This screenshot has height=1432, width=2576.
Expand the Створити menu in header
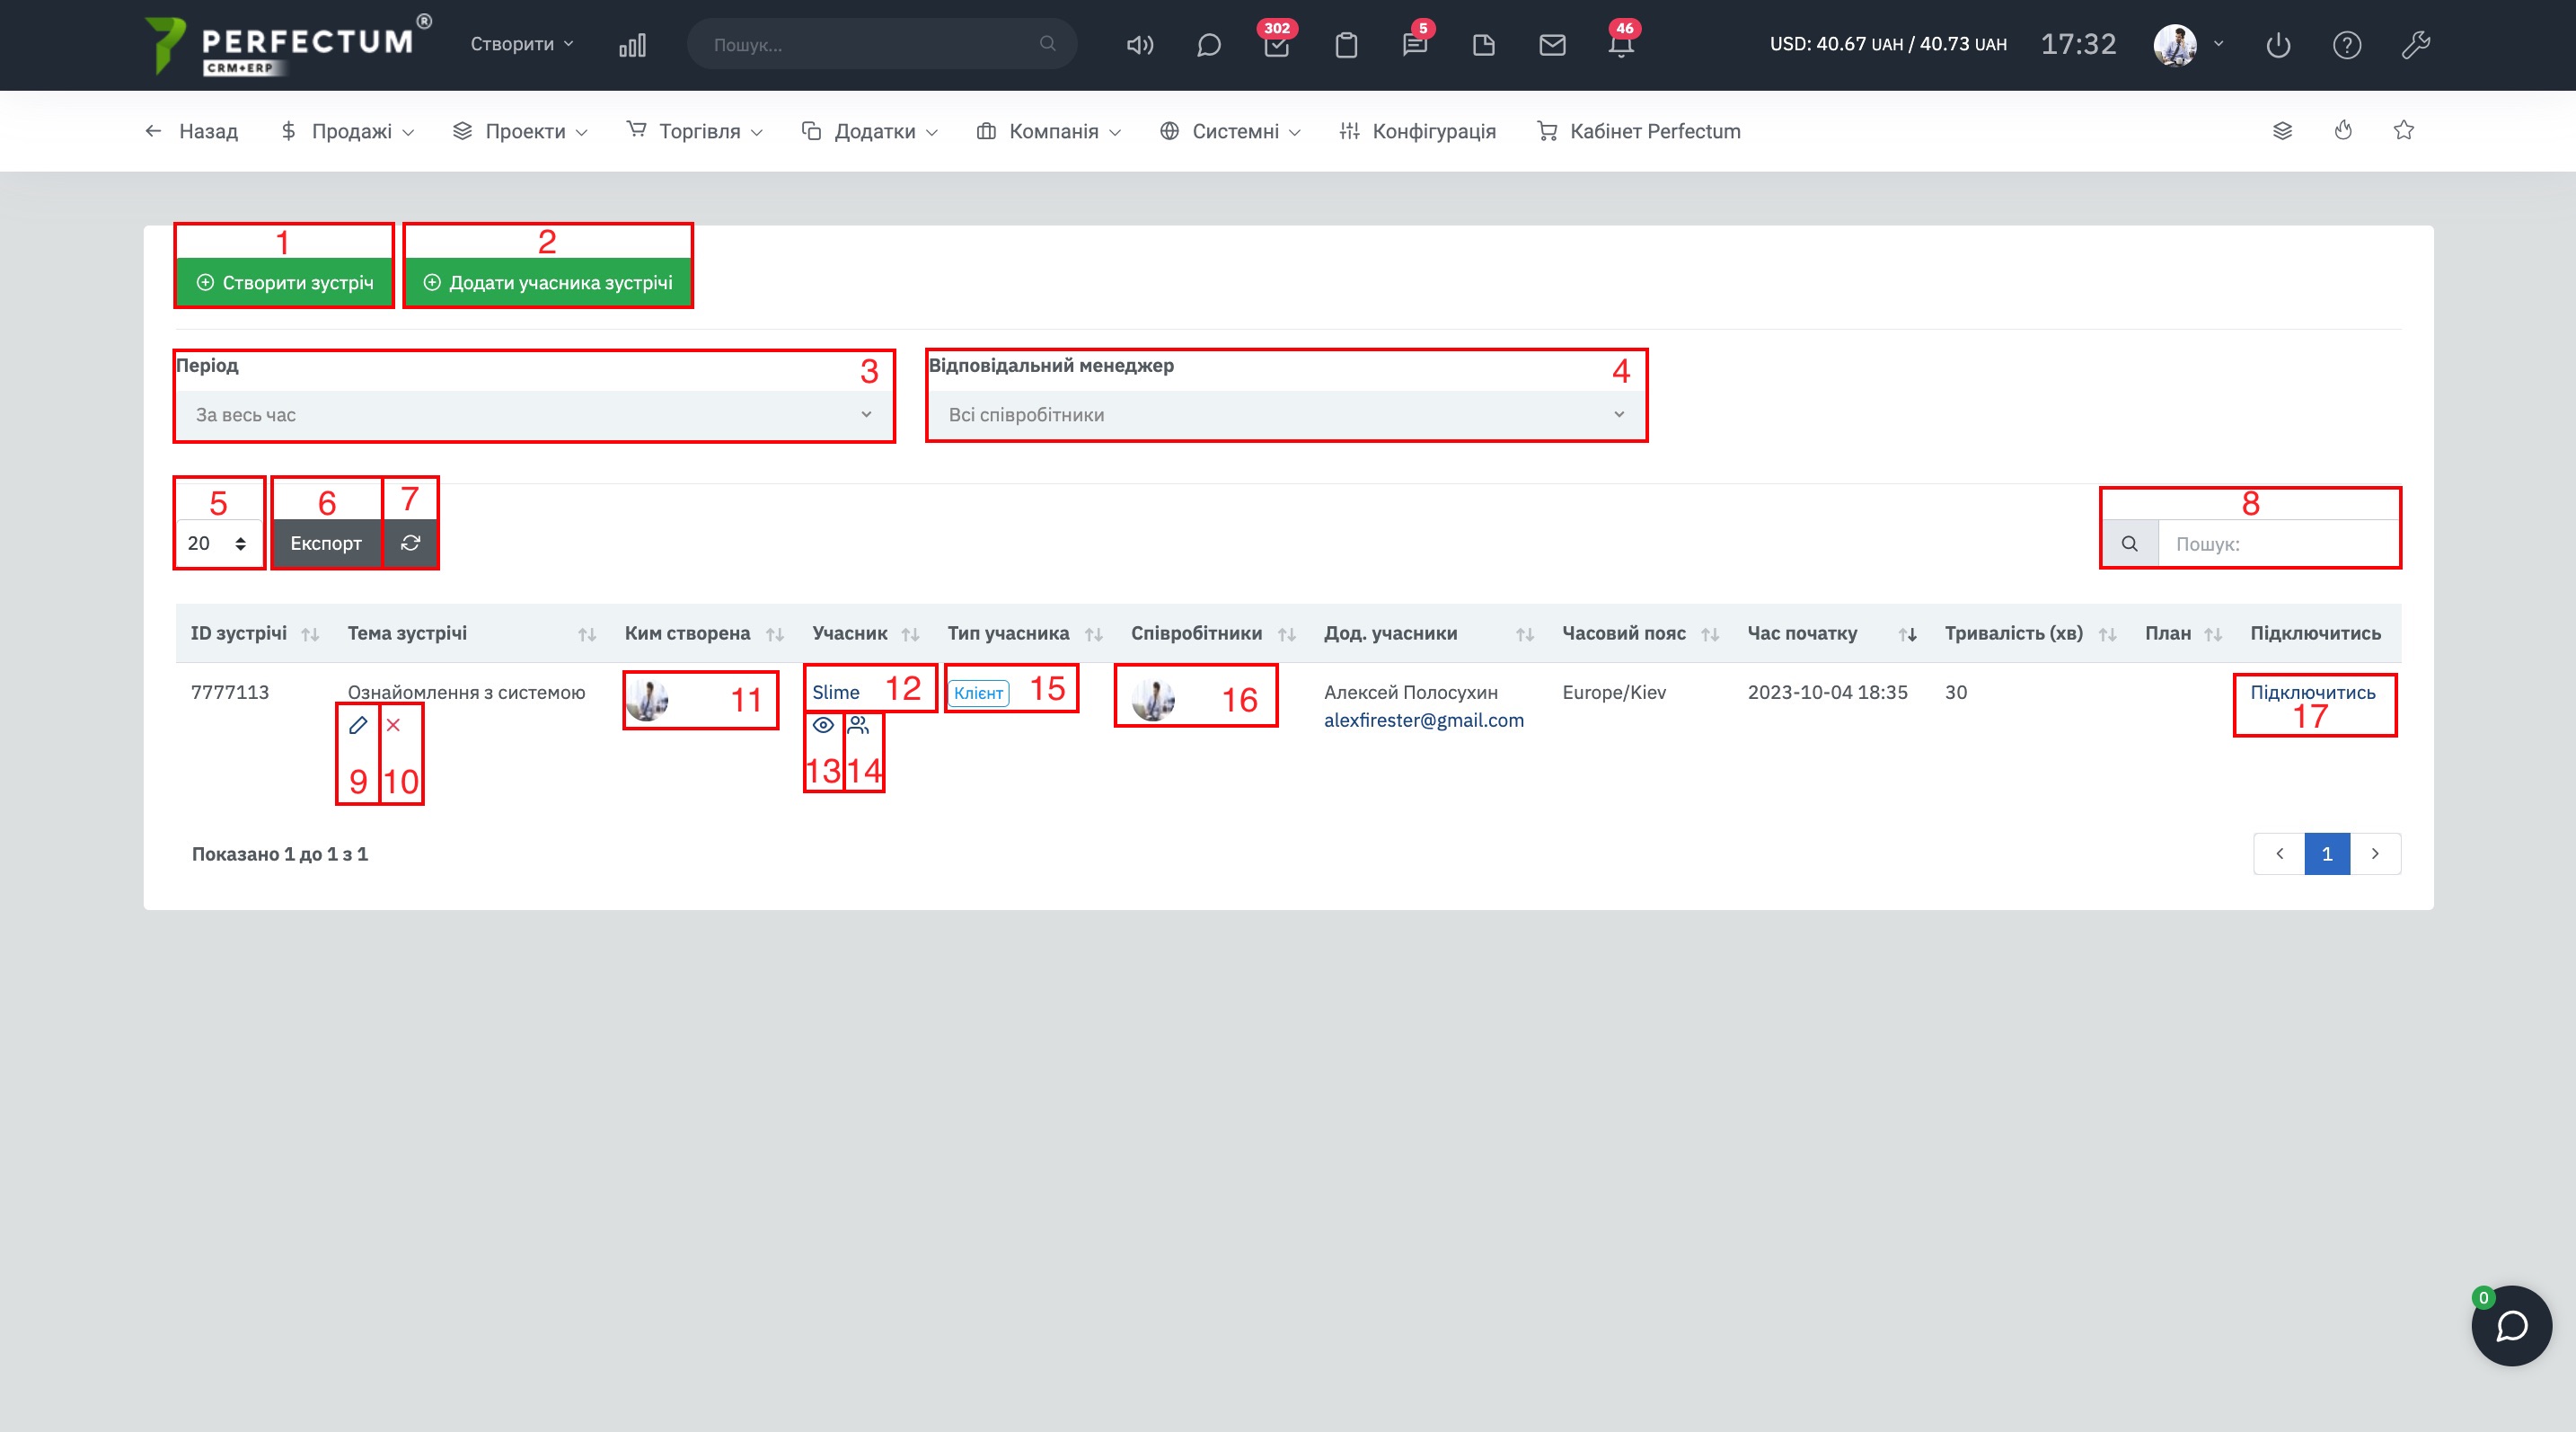point(521,44)
